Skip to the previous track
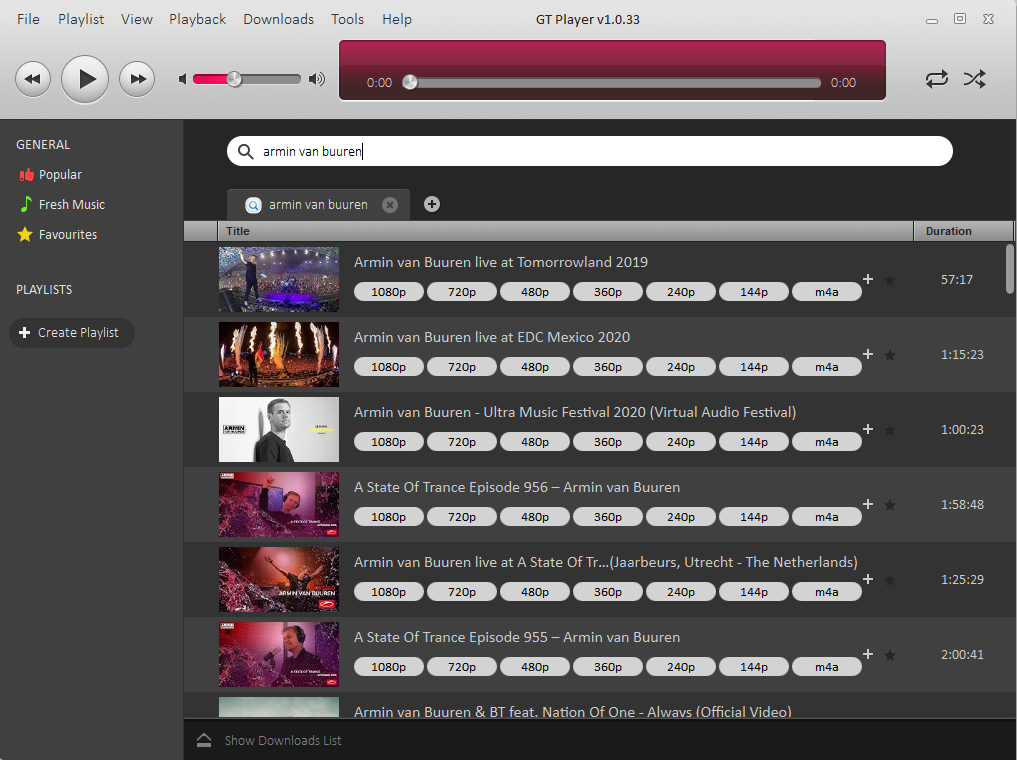The width and height of the screenshot is (1017, 760). click(33, 79)
